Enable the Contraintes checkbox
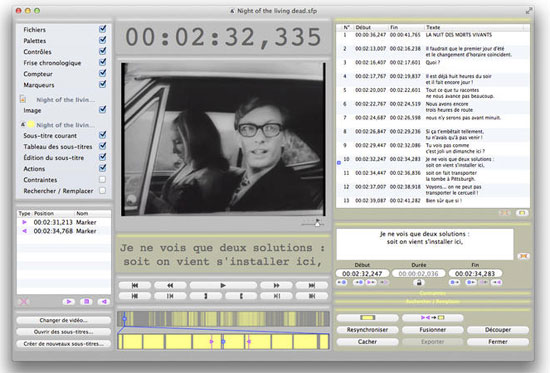Viewport: 550px width, 373px height. coord(102,179)
